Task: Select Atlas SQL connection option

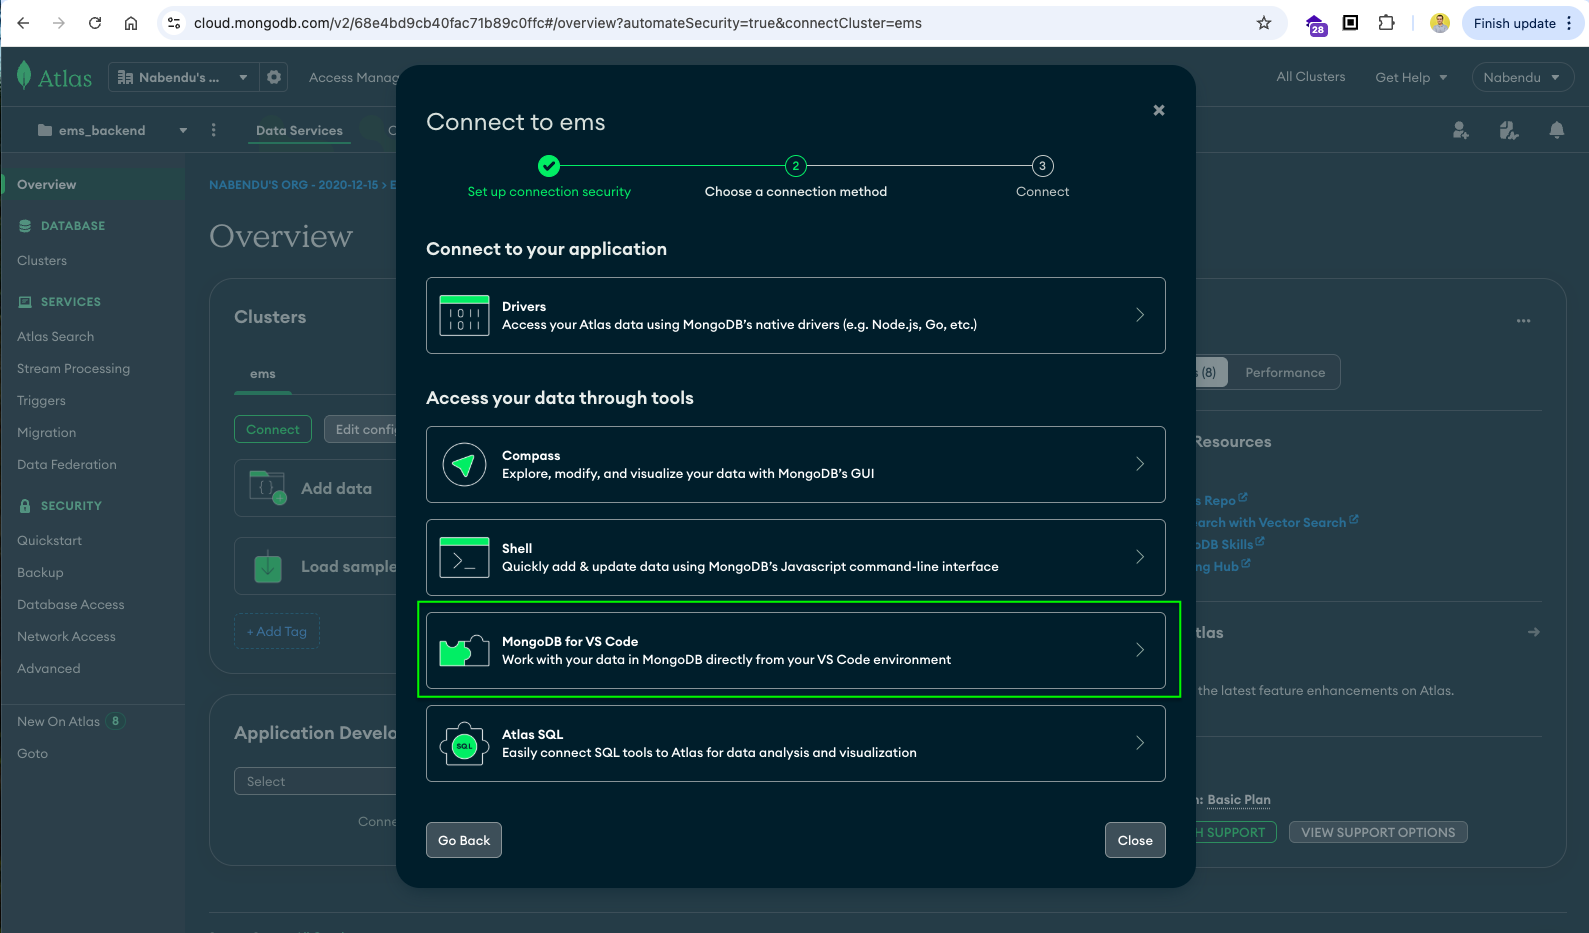Action: tap(795, 743)
